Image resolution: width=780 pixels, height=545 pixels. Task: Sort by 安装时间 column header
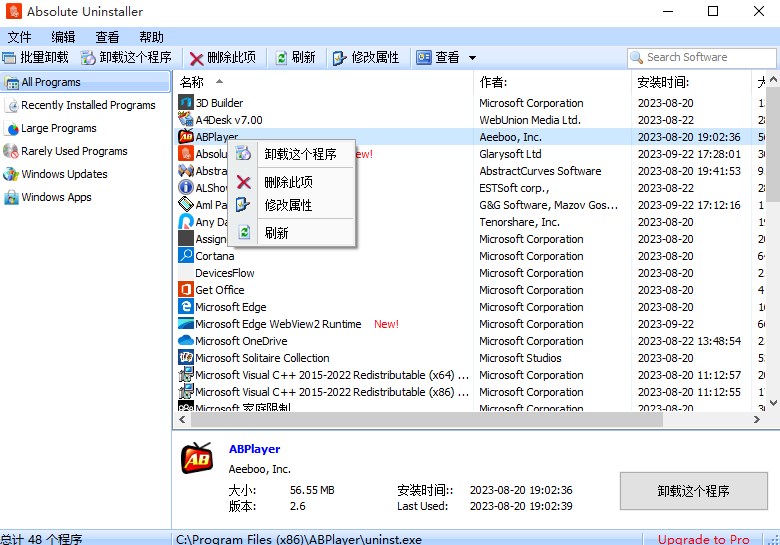[663, 82]
